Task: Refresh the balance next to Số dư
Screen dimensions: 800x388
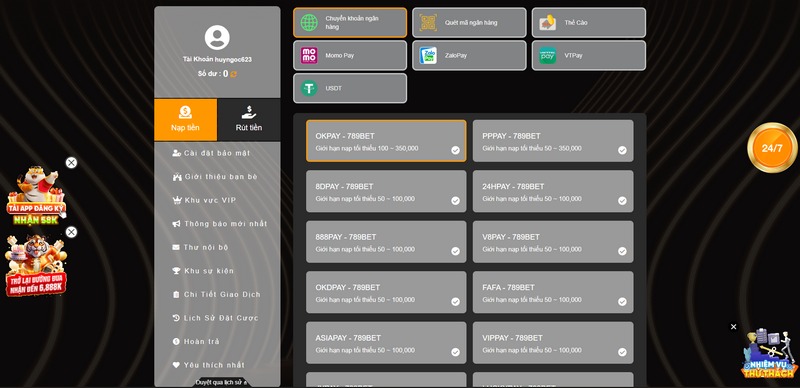Action: [234, 74]
